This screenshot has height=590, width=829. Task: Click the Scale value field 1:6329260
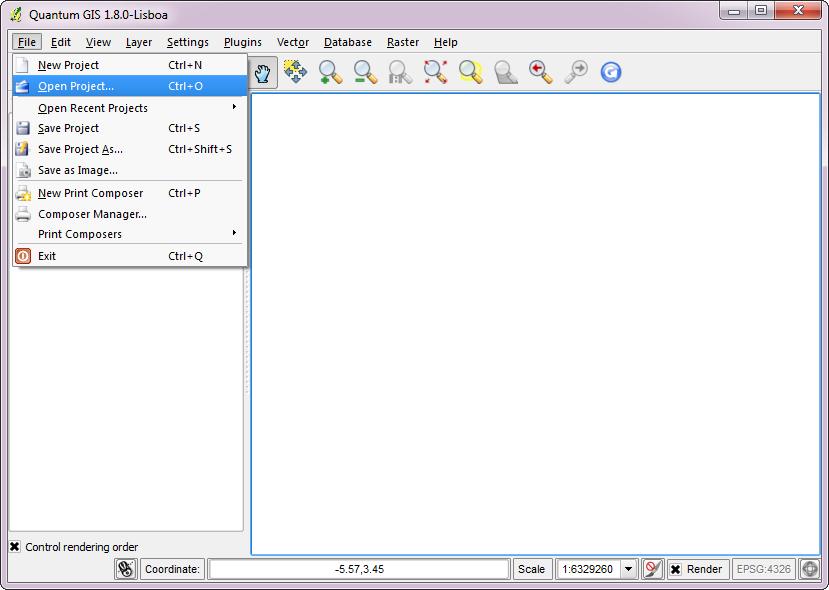click(x=588, y=569)
